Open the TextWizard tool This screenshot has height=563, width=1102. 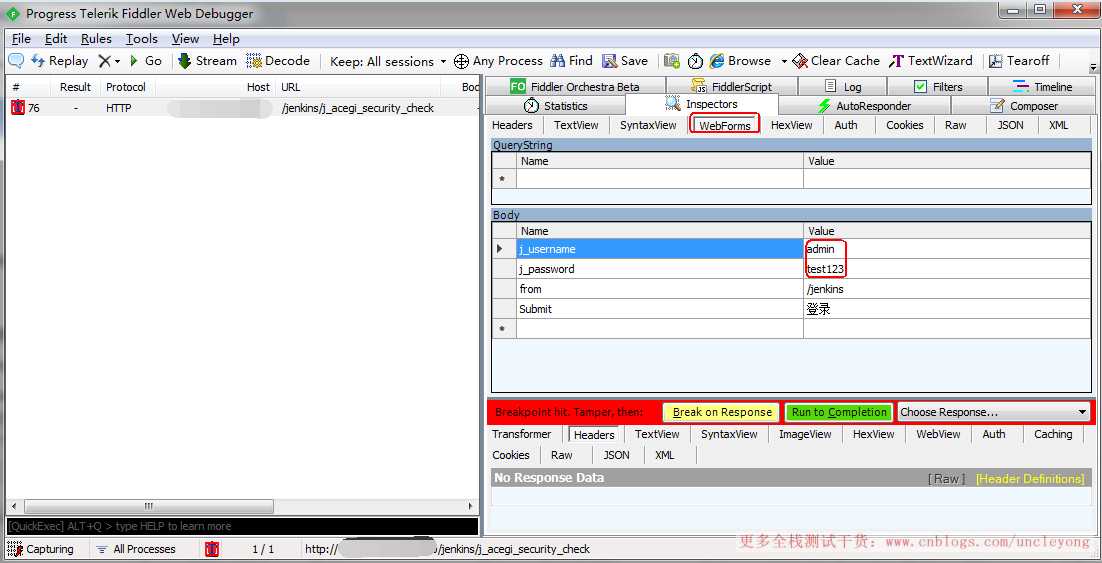point(931,61)
